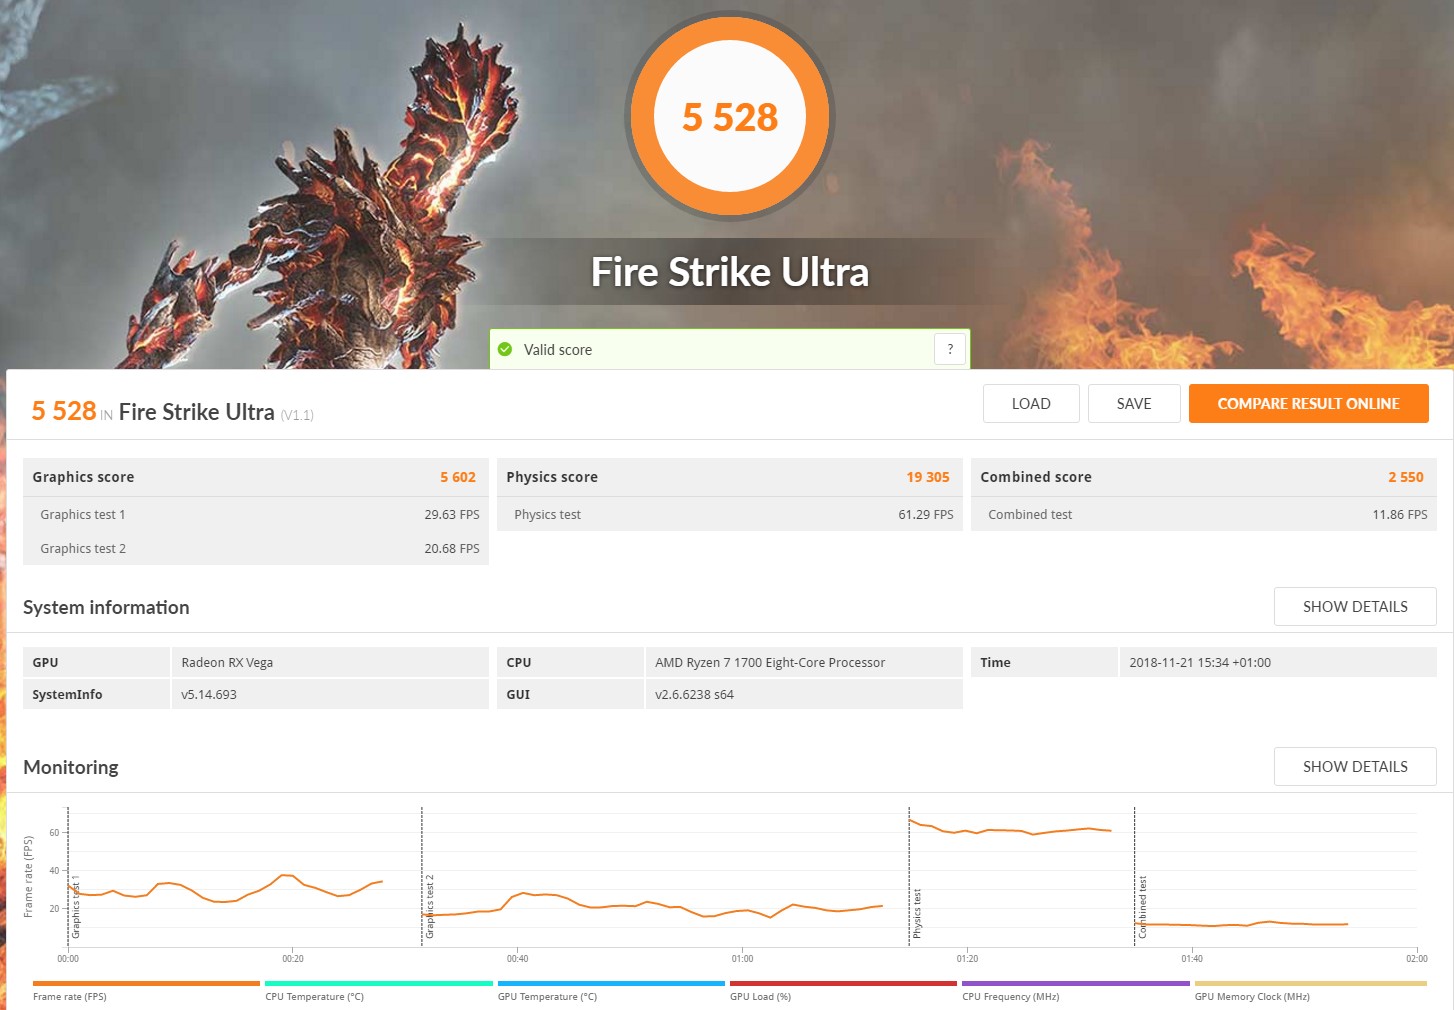
Task: Select the Radeon RX Vega value
Action: (x=227, y=662)
